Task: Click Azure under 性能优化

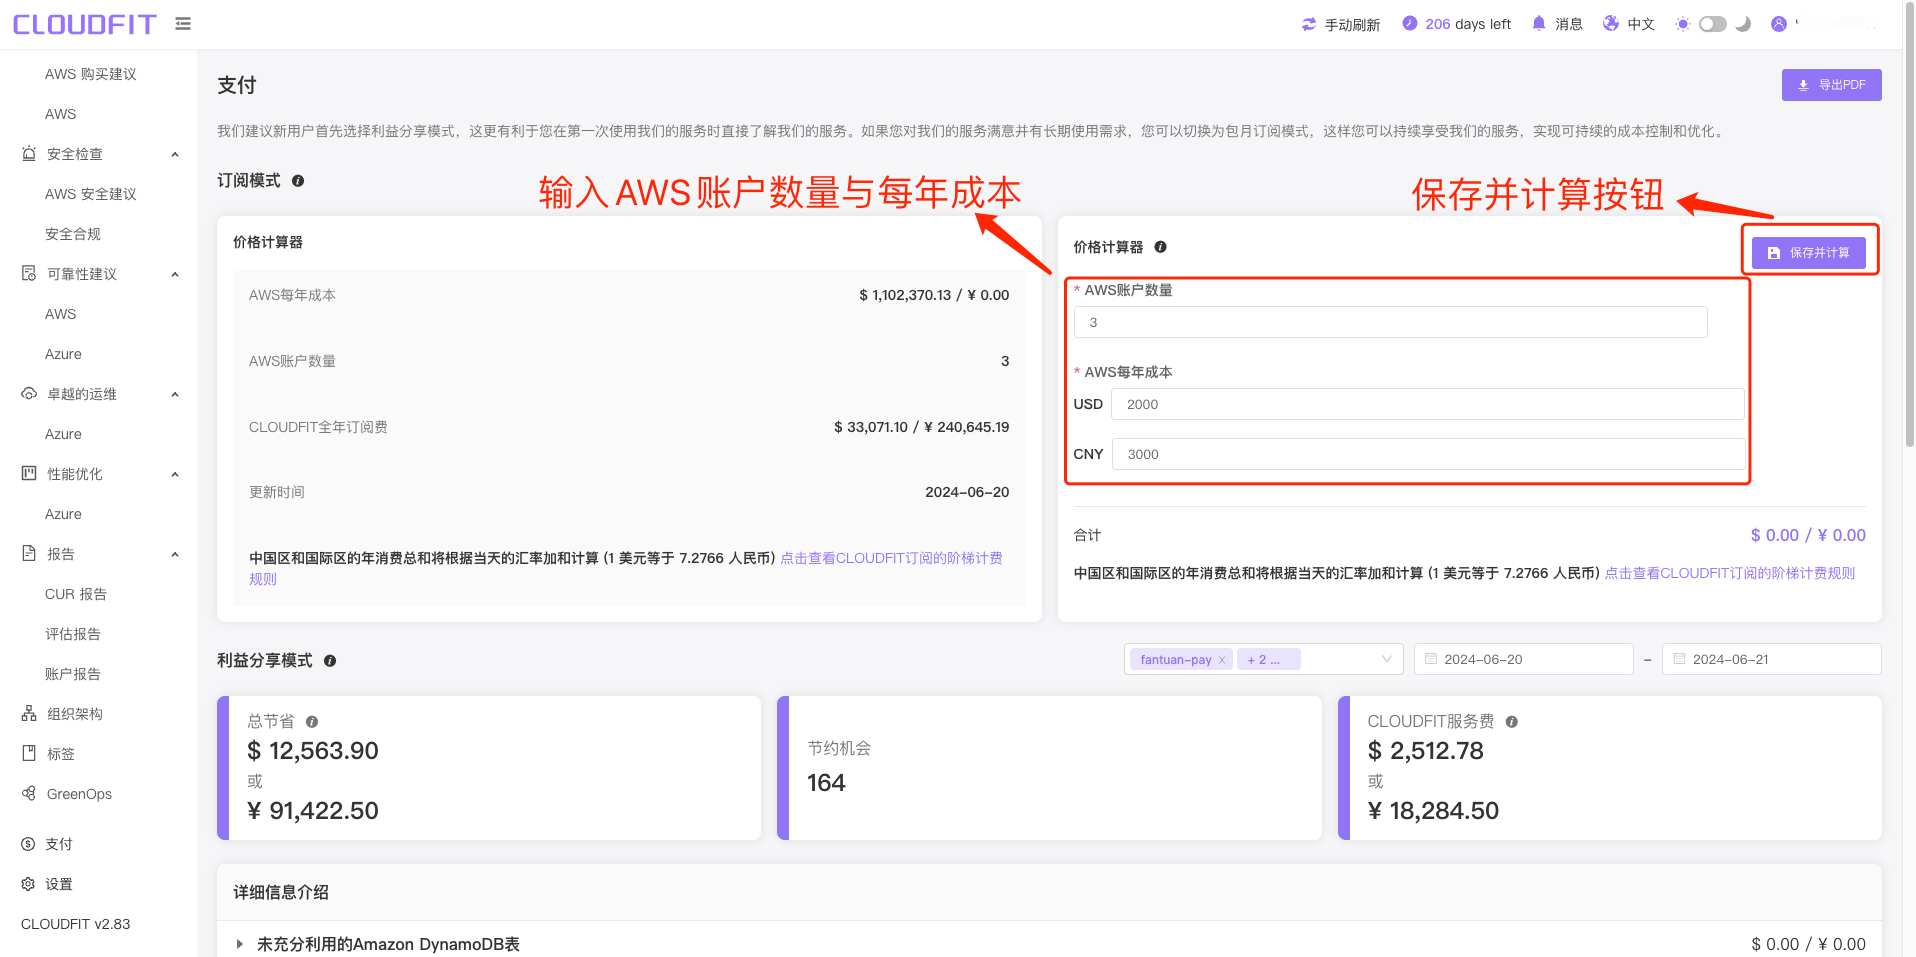Action: pyautogui.click(x=63, y=514)
